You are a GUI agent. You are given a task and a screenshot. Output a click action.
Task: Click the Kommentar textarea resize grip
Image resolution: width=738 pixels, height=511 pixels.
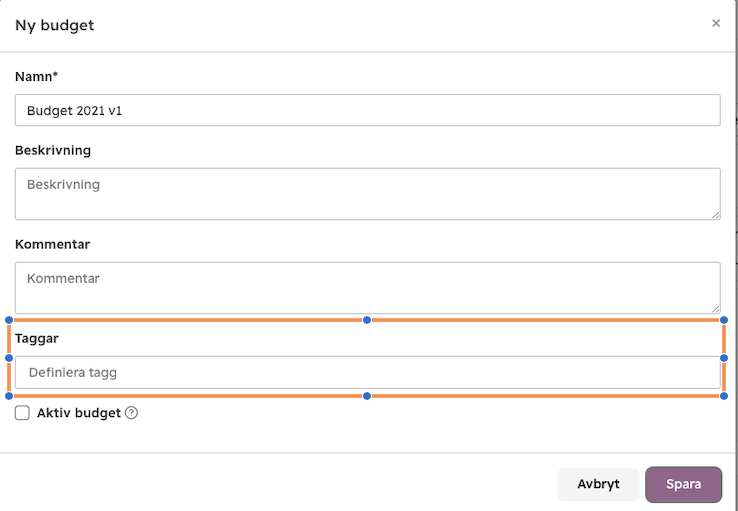click(715, 309)
